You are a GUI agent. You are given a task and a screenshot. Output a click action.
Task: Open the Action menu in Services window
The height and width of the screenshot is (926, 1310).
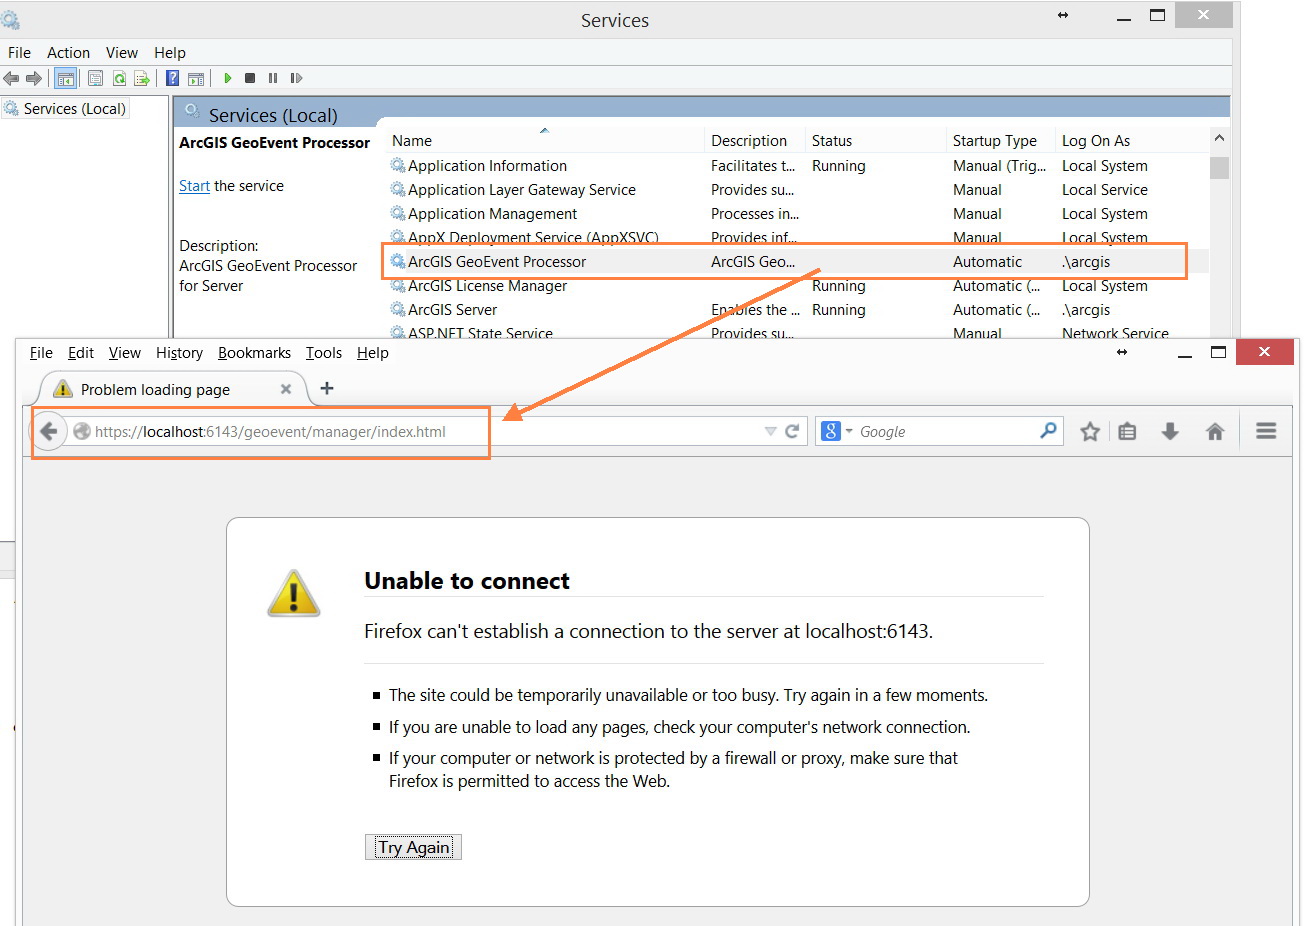pos(68,53)
